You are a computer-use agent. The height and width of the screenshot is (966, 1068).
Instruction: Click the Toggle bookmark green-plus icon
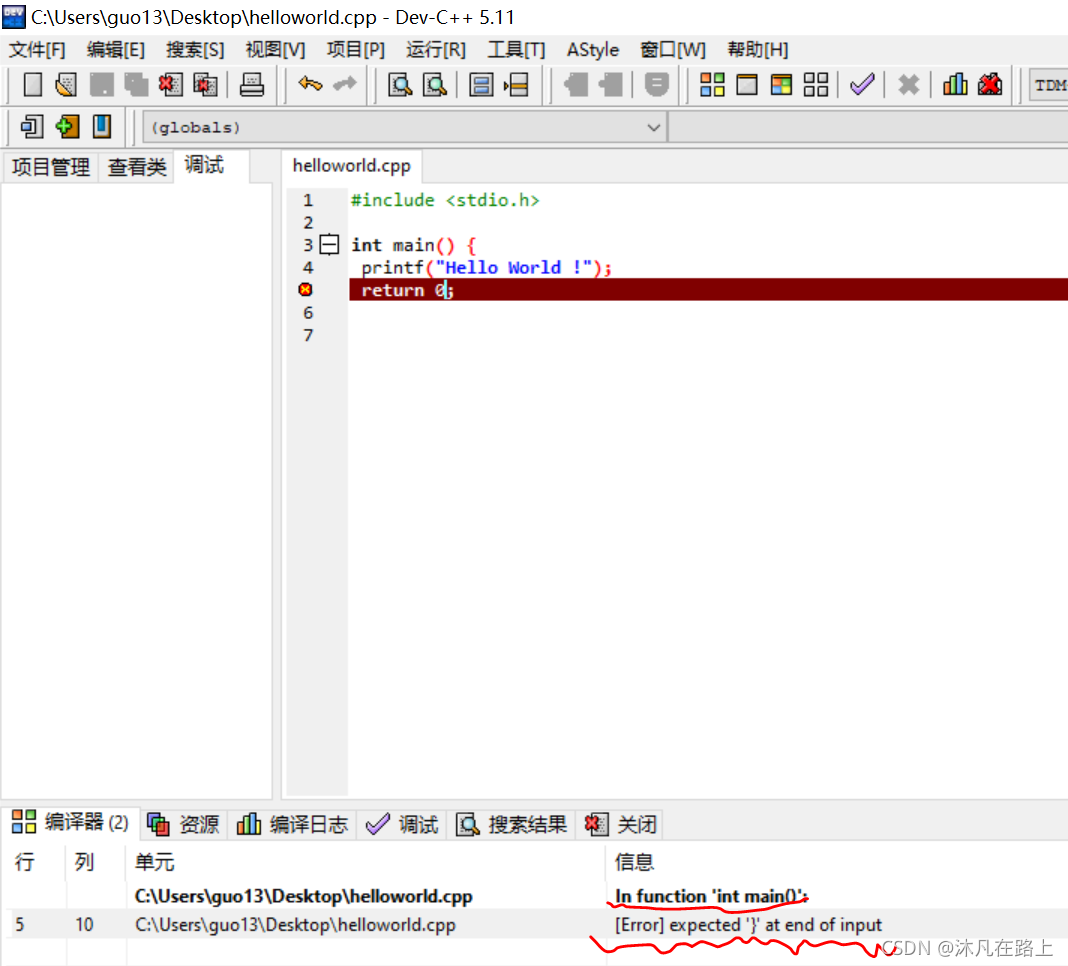(x=67, y=126)
